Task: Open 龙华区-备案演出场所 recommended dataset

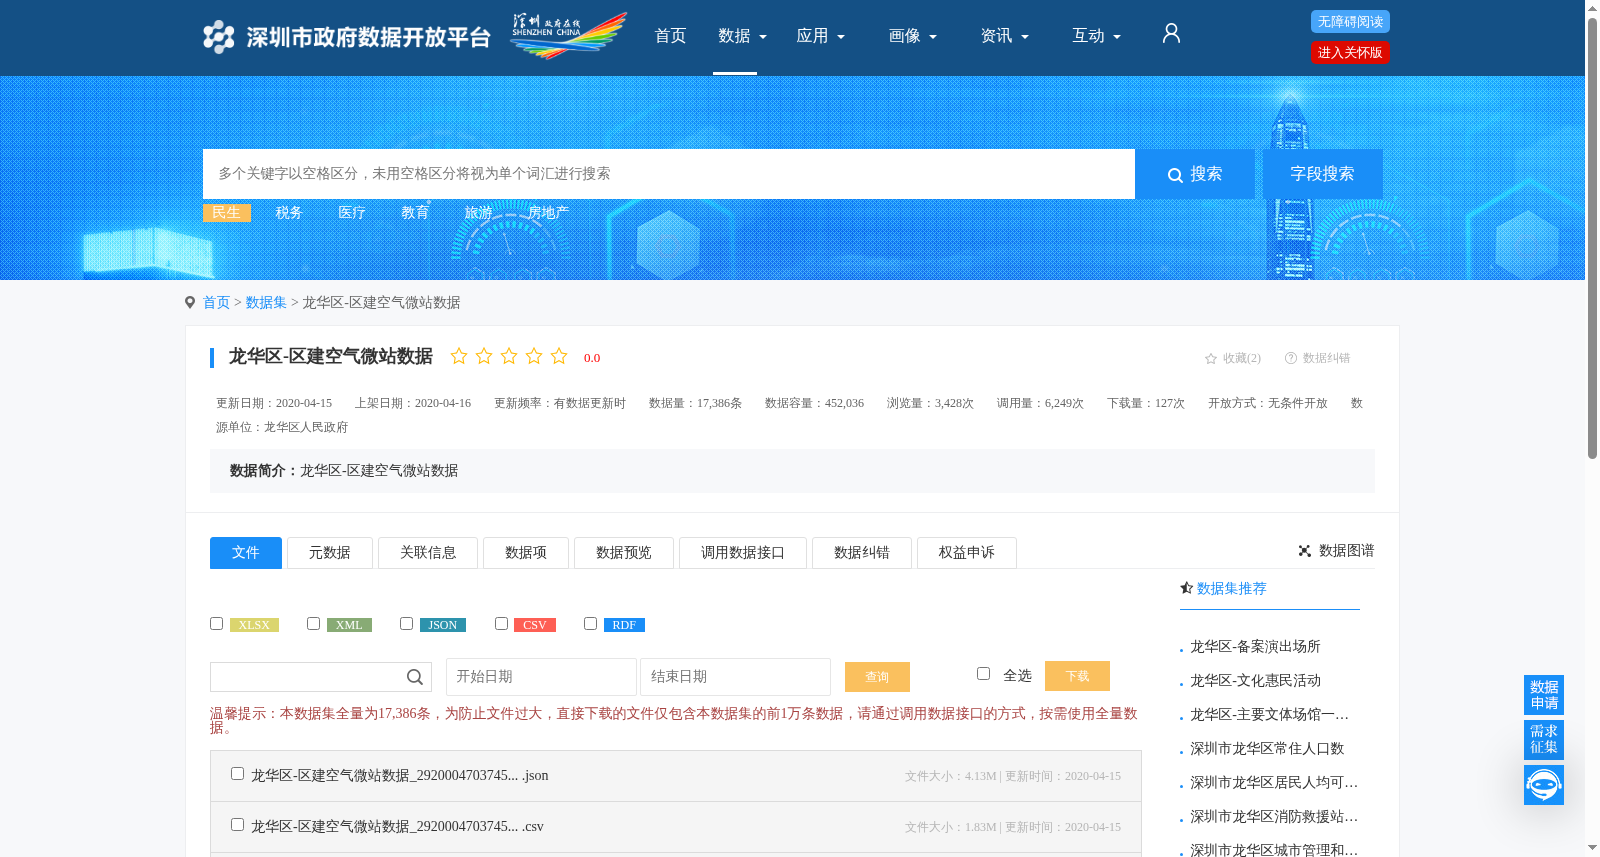Action: click(x=1255, y=647)
